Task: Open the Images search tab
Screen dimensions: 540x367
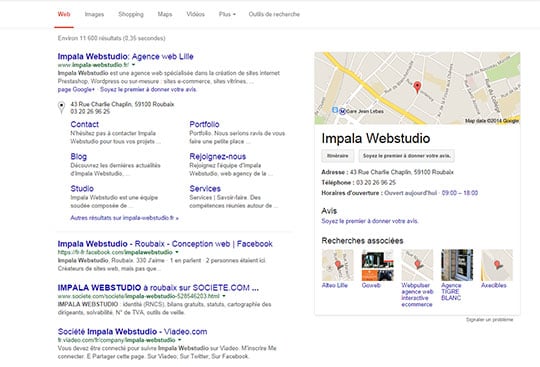Action: 94,14
